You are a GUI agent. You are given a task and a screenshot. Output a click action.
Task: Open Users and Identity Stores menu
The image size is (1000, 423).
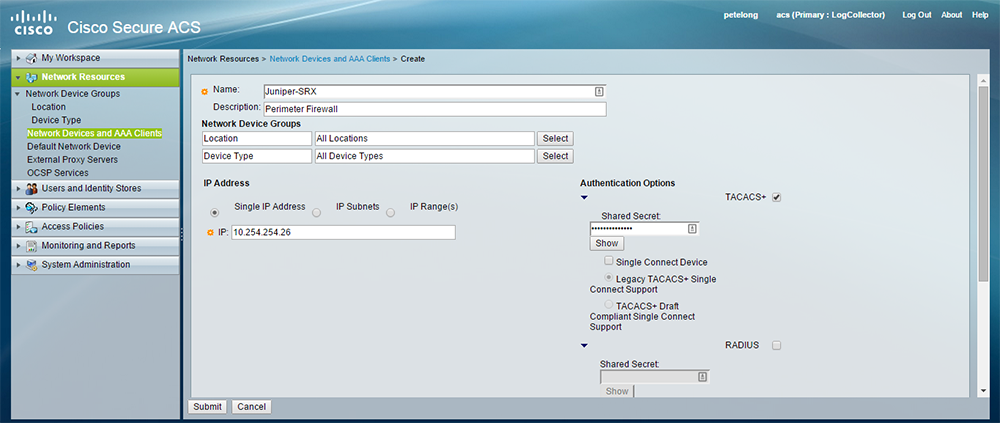[96, 189]
